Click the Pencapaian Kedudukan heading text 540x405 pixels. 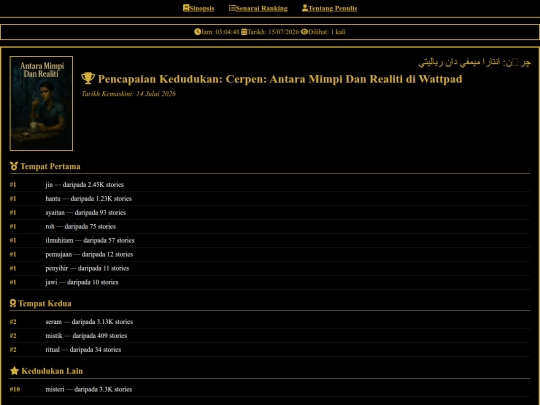pos(280,79)
